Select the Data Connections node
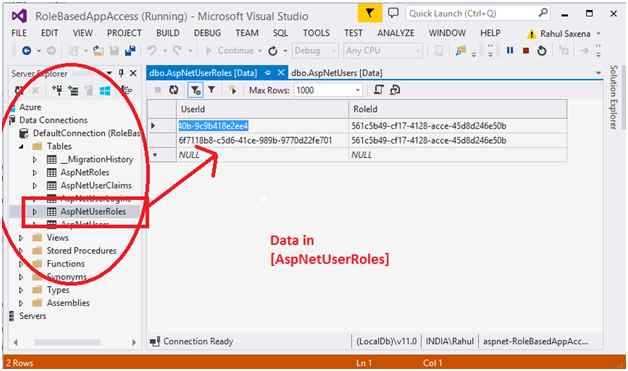Image resolution: width=628 pixels, height=371 pixels. [53, 120]
